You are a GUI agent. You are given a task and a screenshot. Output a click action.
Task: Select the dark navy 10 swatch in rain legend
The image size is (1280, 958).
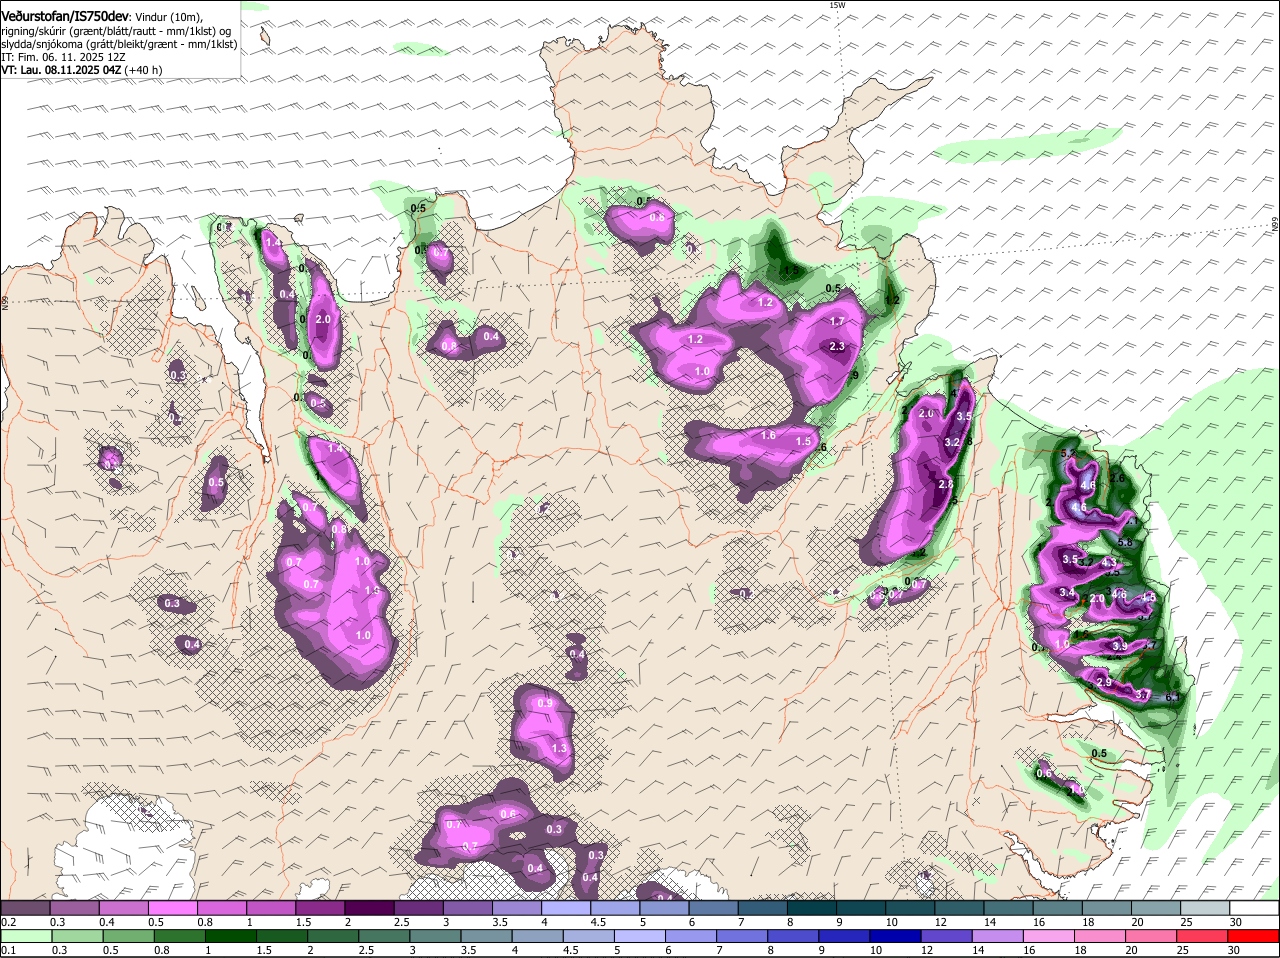click(x=894, y=936)
